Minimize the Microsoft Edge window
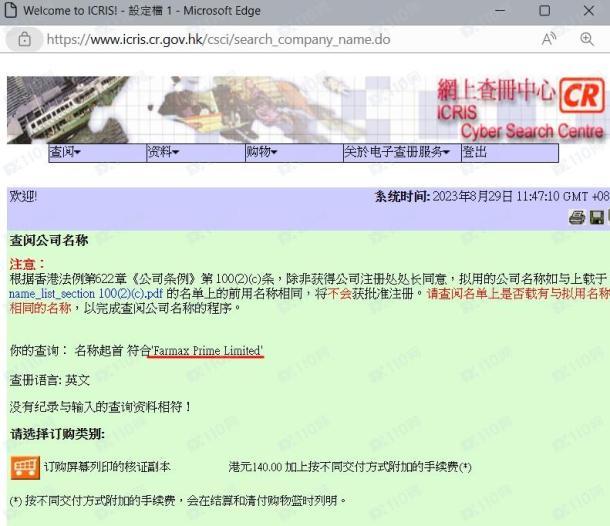The width and height of the screenshot is (610, 526). (500, 11)
